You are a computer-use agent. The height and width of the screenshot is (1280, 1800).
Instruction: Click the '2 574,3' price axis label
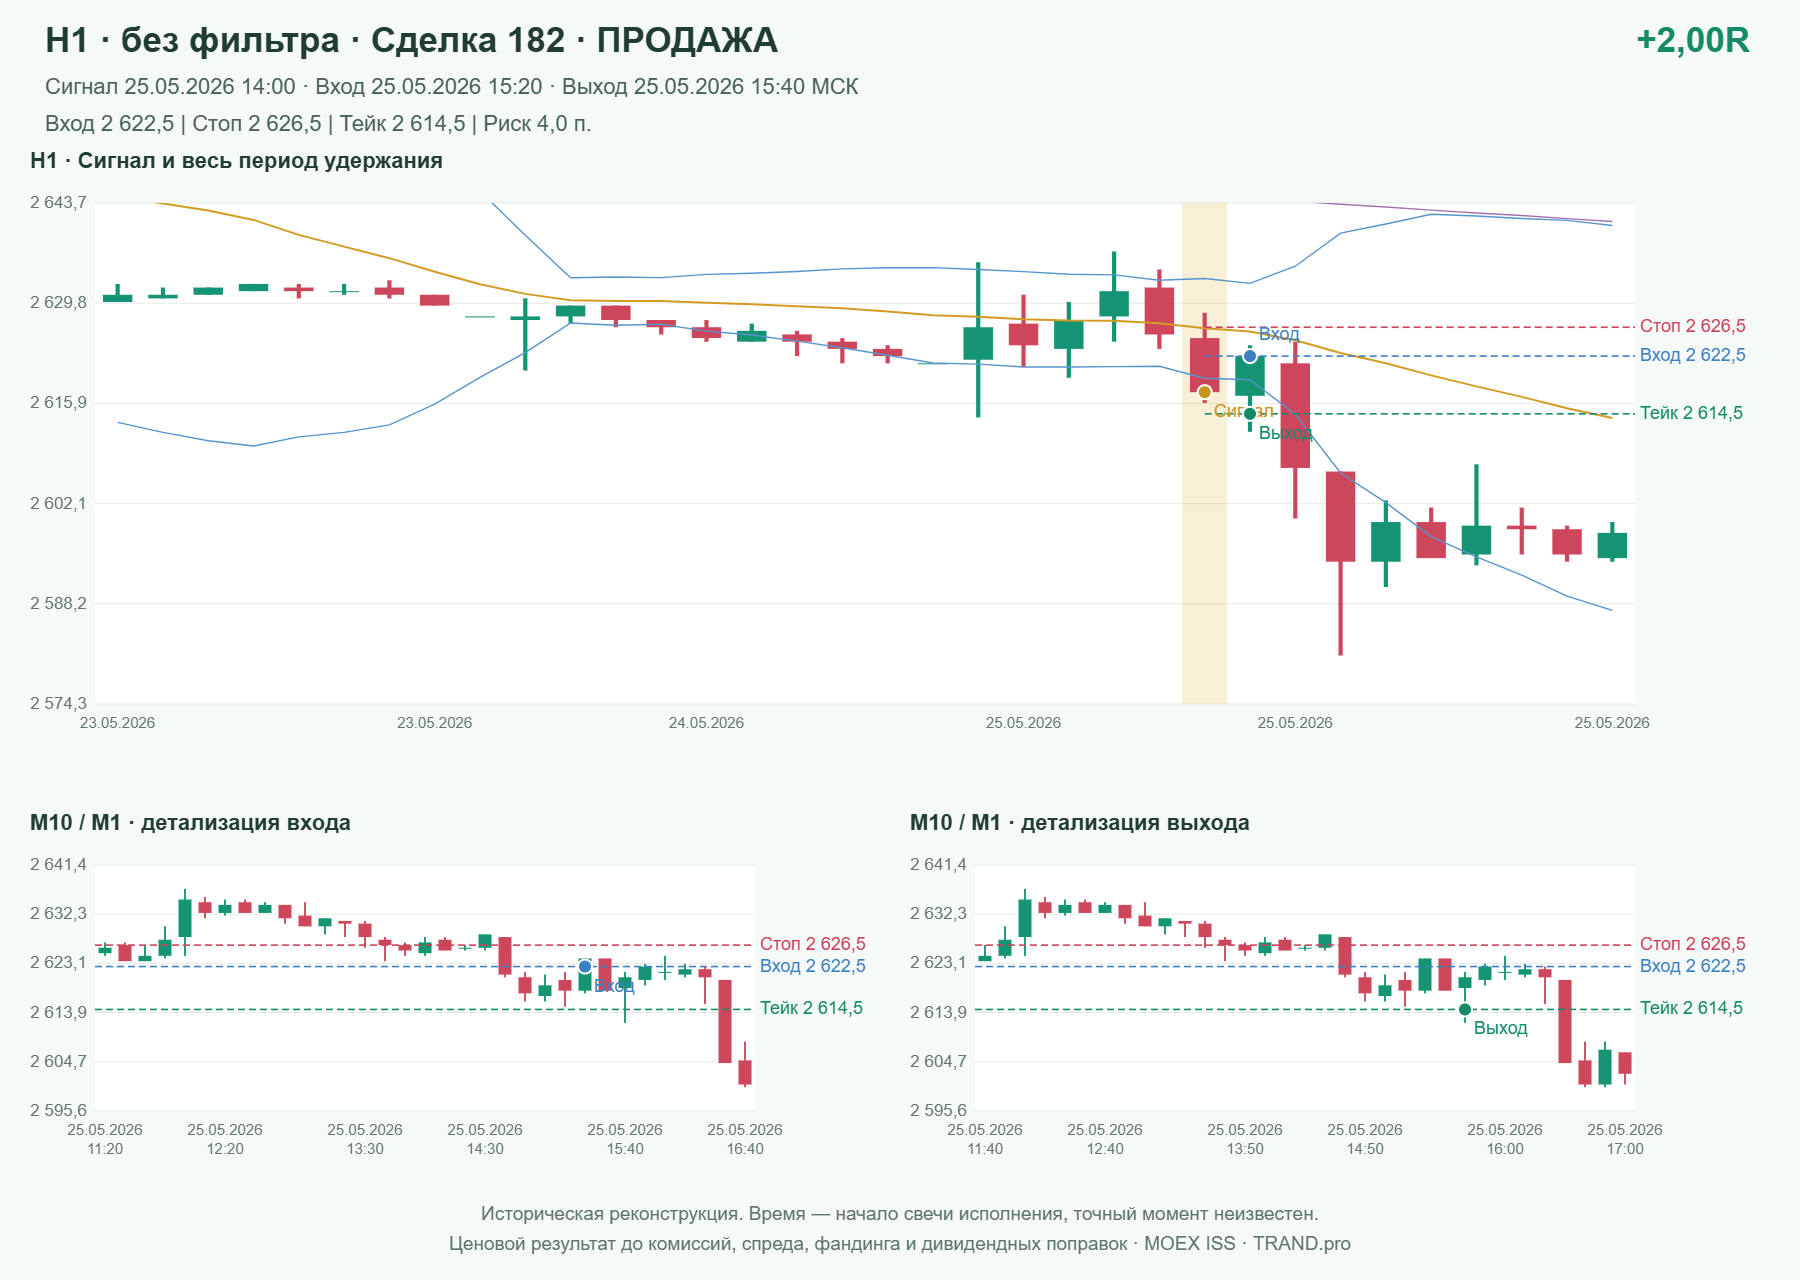point(58,703)
